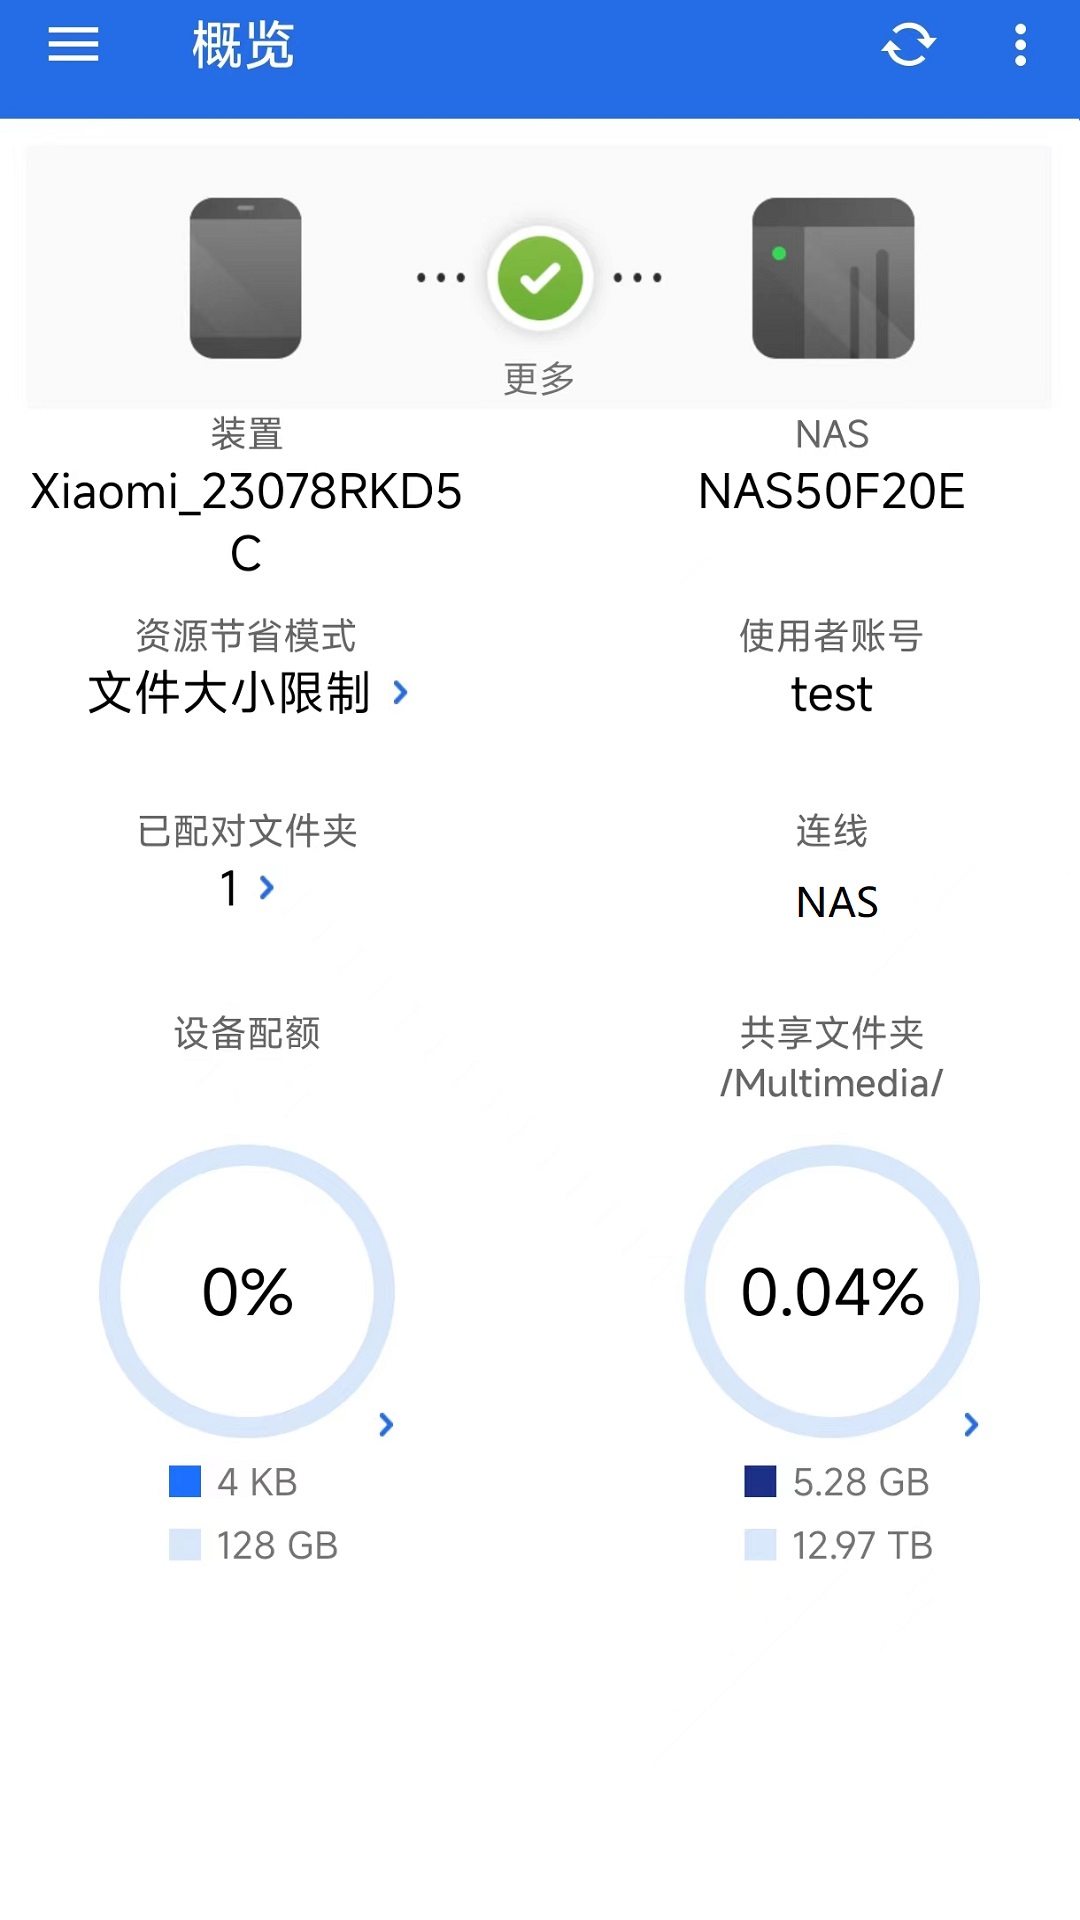Screen dimensions: 1080x1920
Task: Open the navigation drawer menu
Action: [x=72, y=46]
